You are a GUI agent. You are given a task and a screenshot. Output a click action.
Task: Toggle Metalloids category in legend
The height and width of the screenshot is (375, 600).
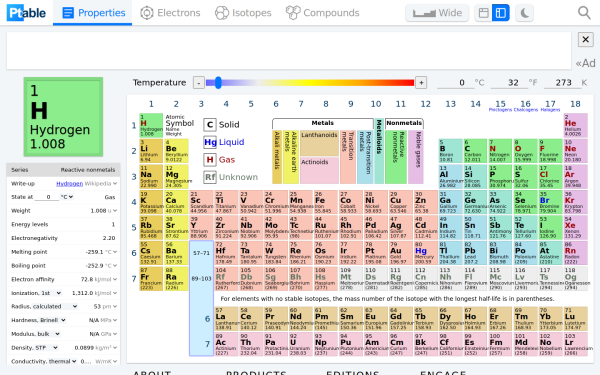point(379,151)
